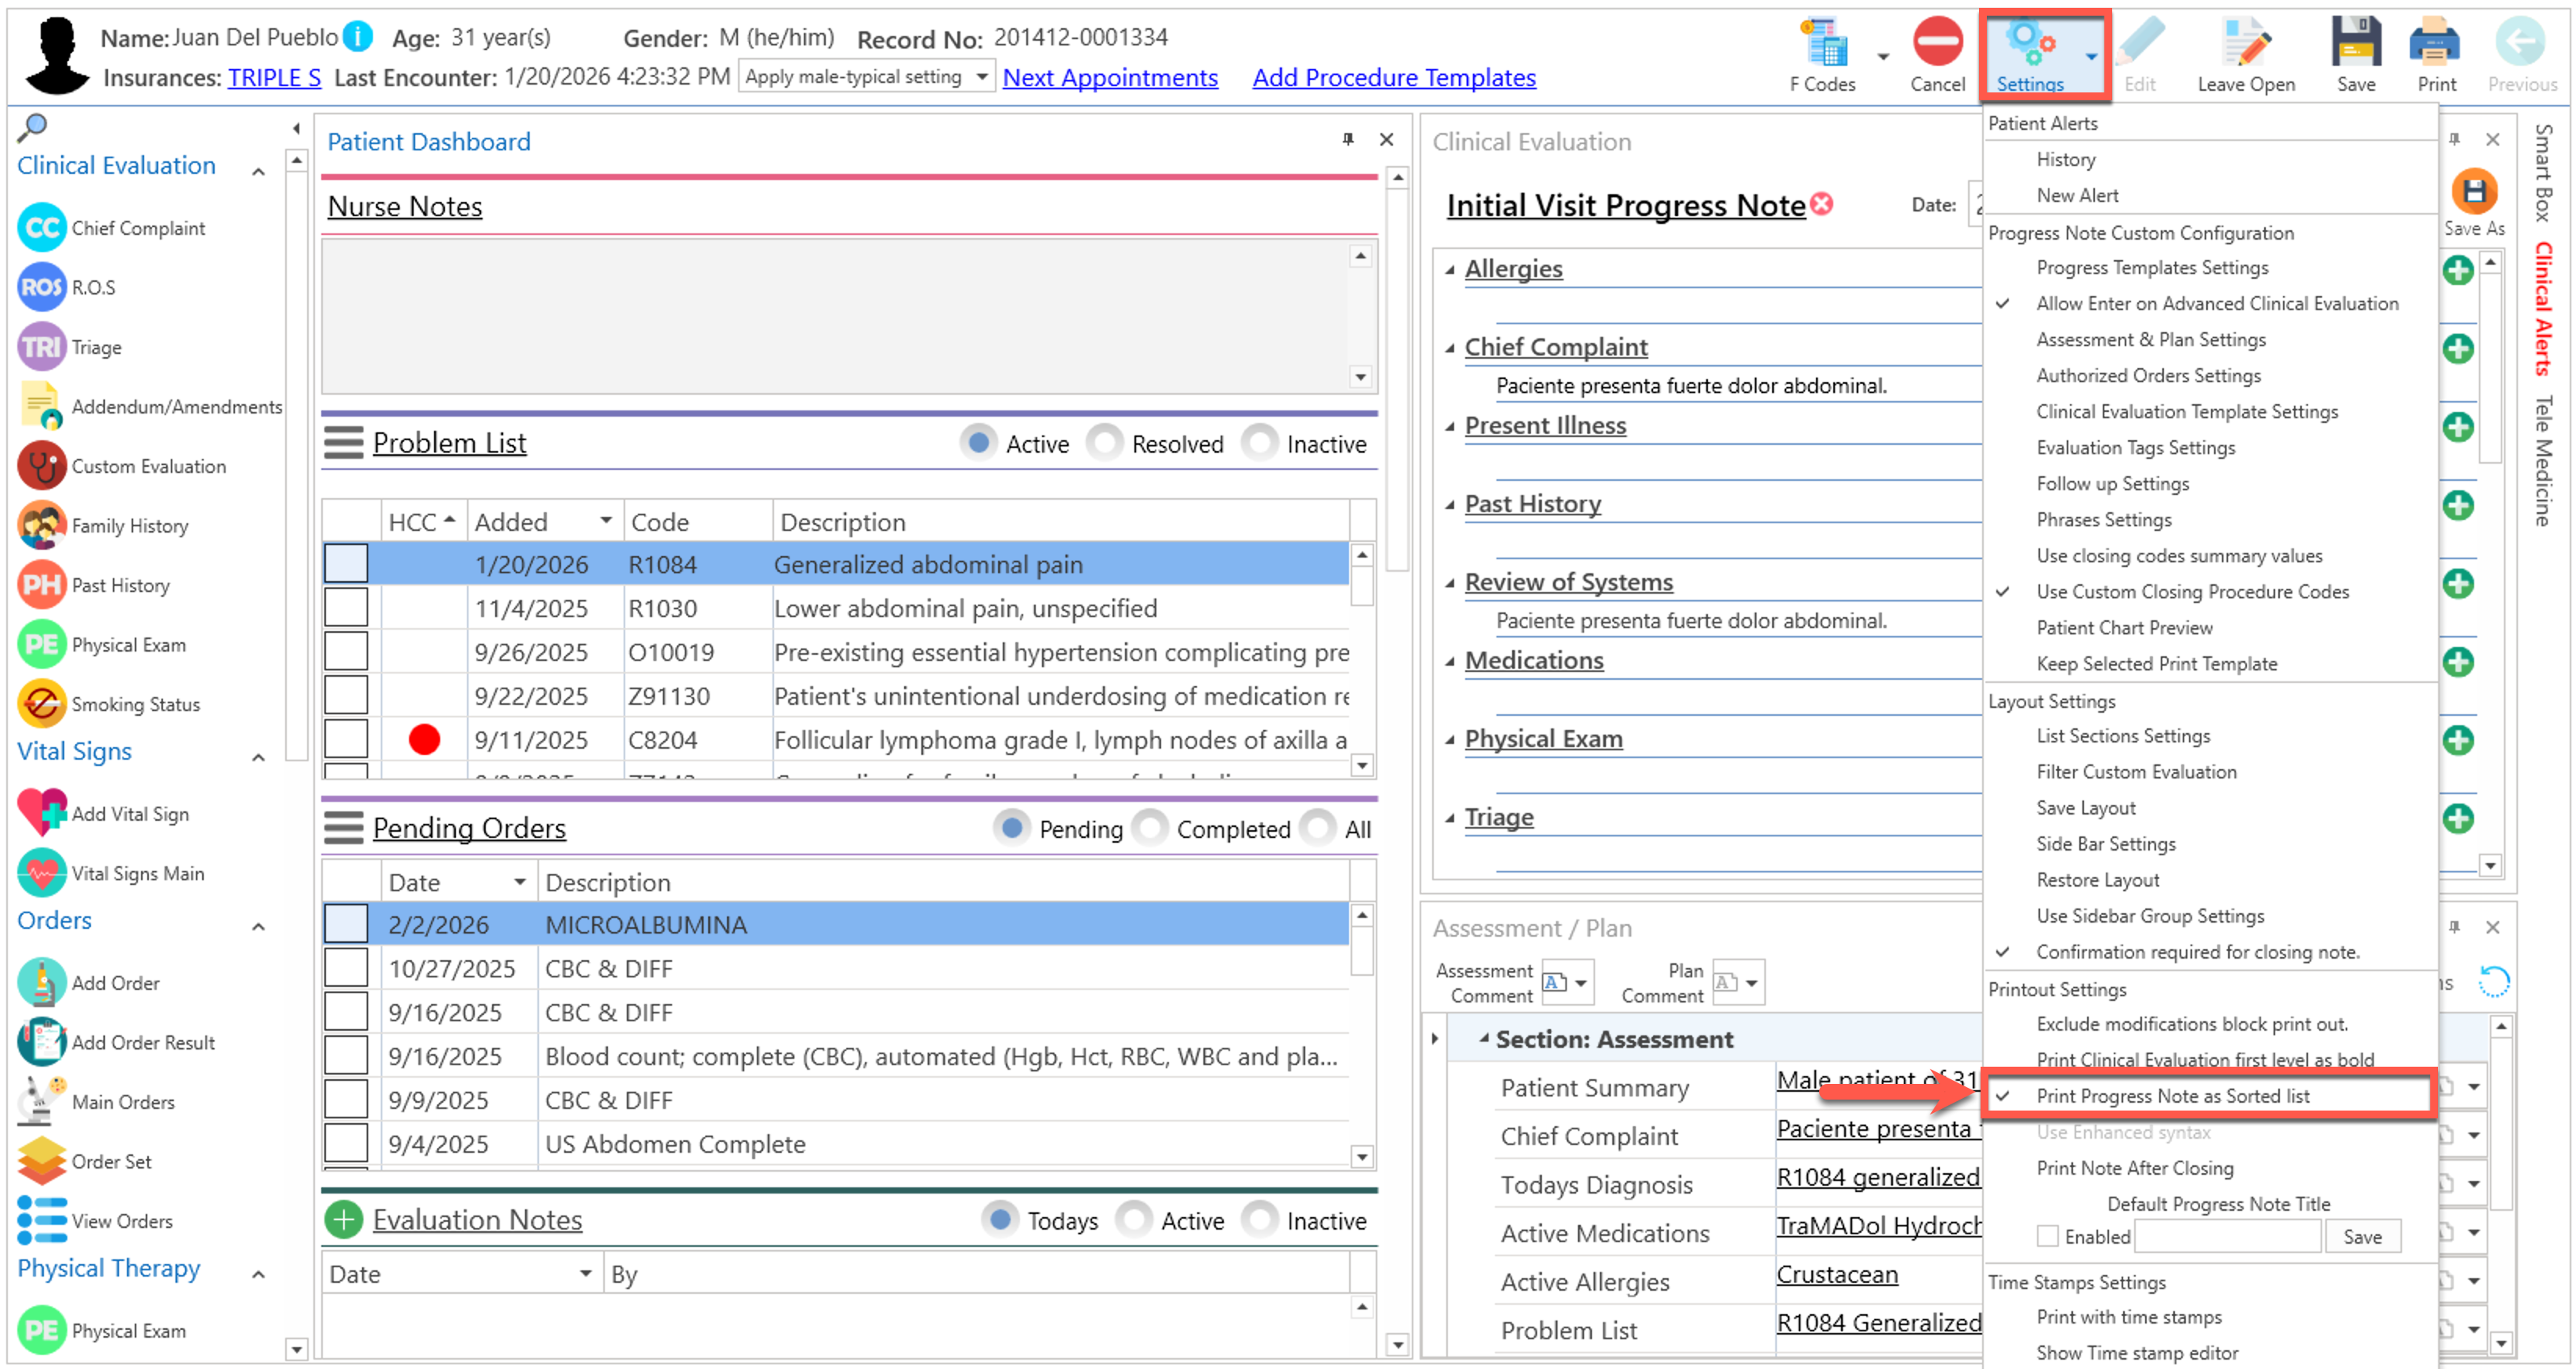Screen dimensions: 2576x1369
Task: Choose Save Layout menu item
Action: tap(2086, 808)
